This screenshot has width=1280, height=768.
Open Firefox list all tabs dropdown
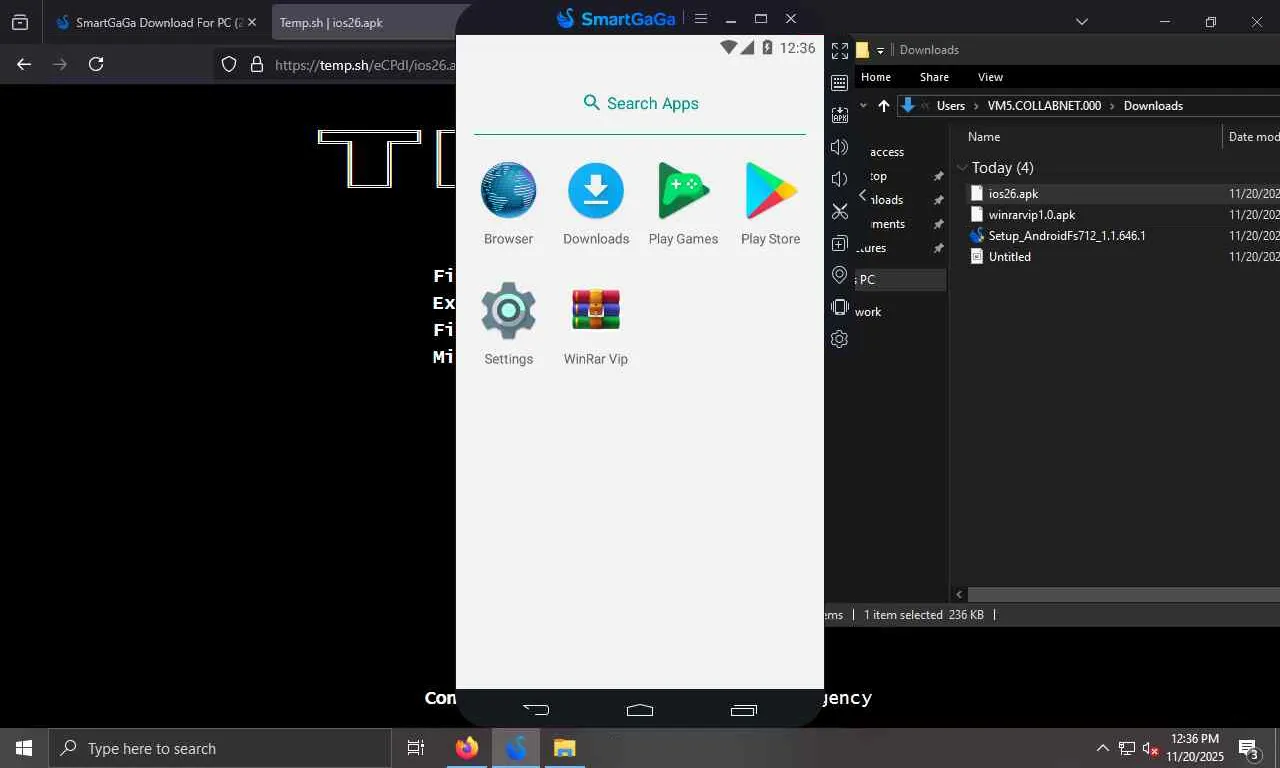(1082, 22)
